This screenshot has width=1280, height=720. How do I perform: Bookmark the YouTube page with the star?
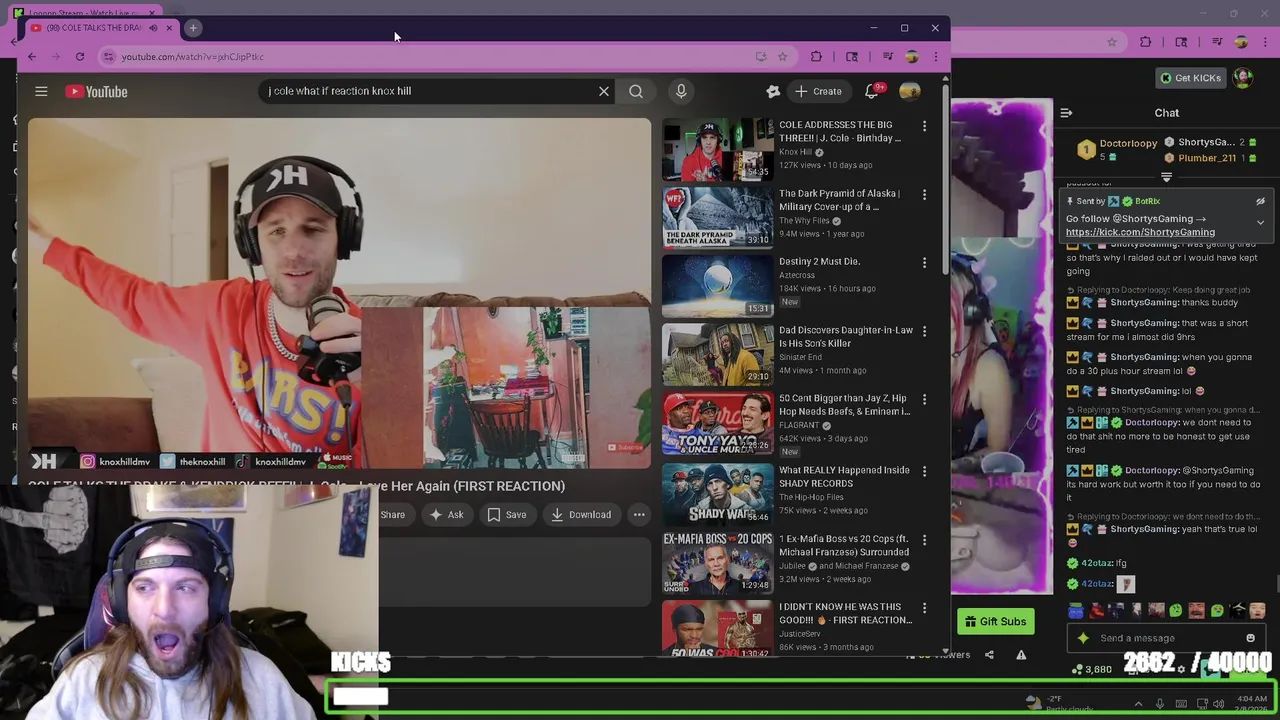(782, 56)
